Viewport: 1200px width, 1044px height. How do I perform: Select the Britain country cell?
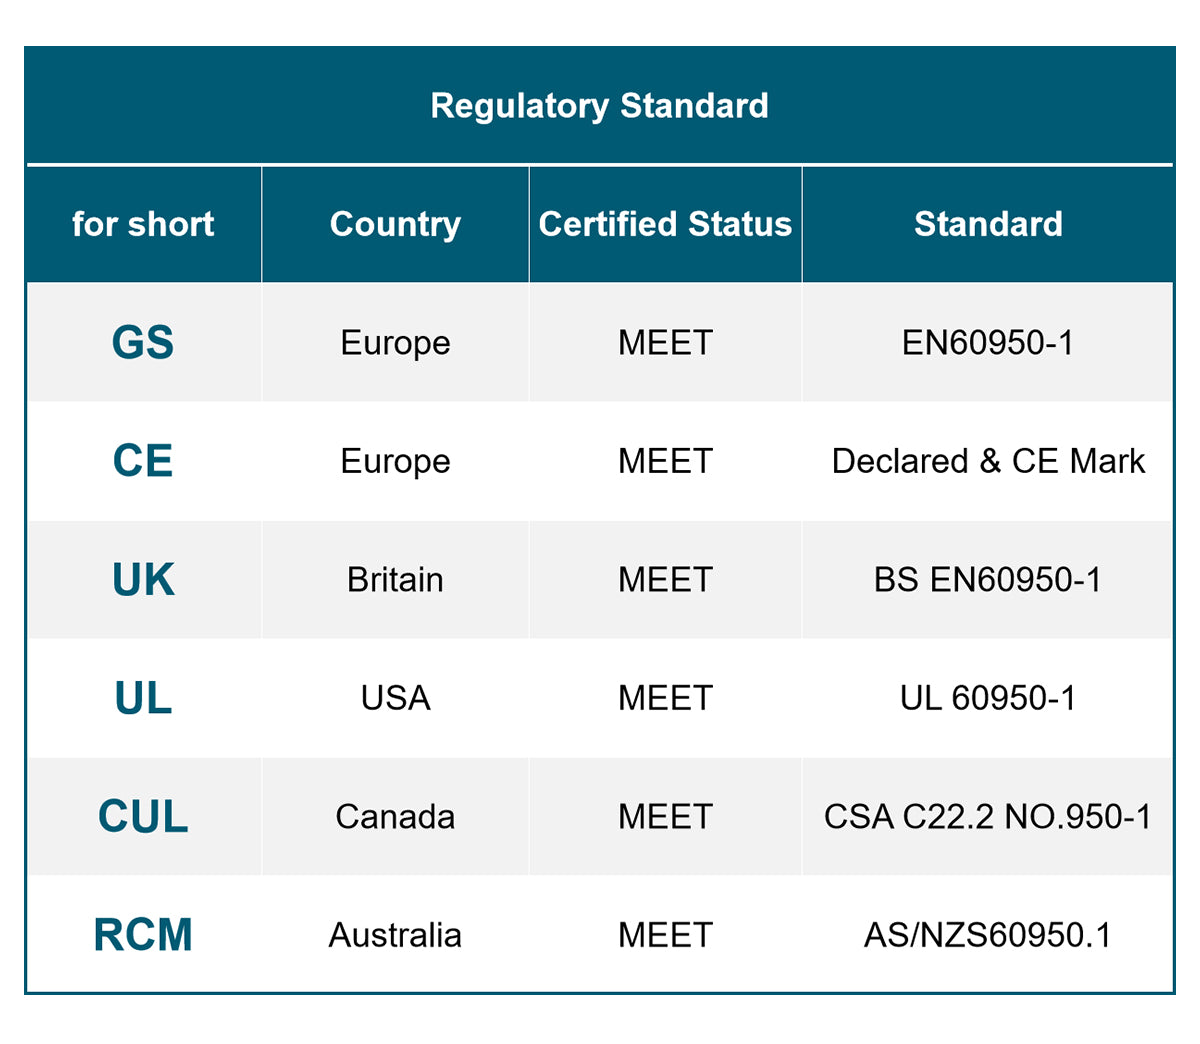click(x=395, y=580)
